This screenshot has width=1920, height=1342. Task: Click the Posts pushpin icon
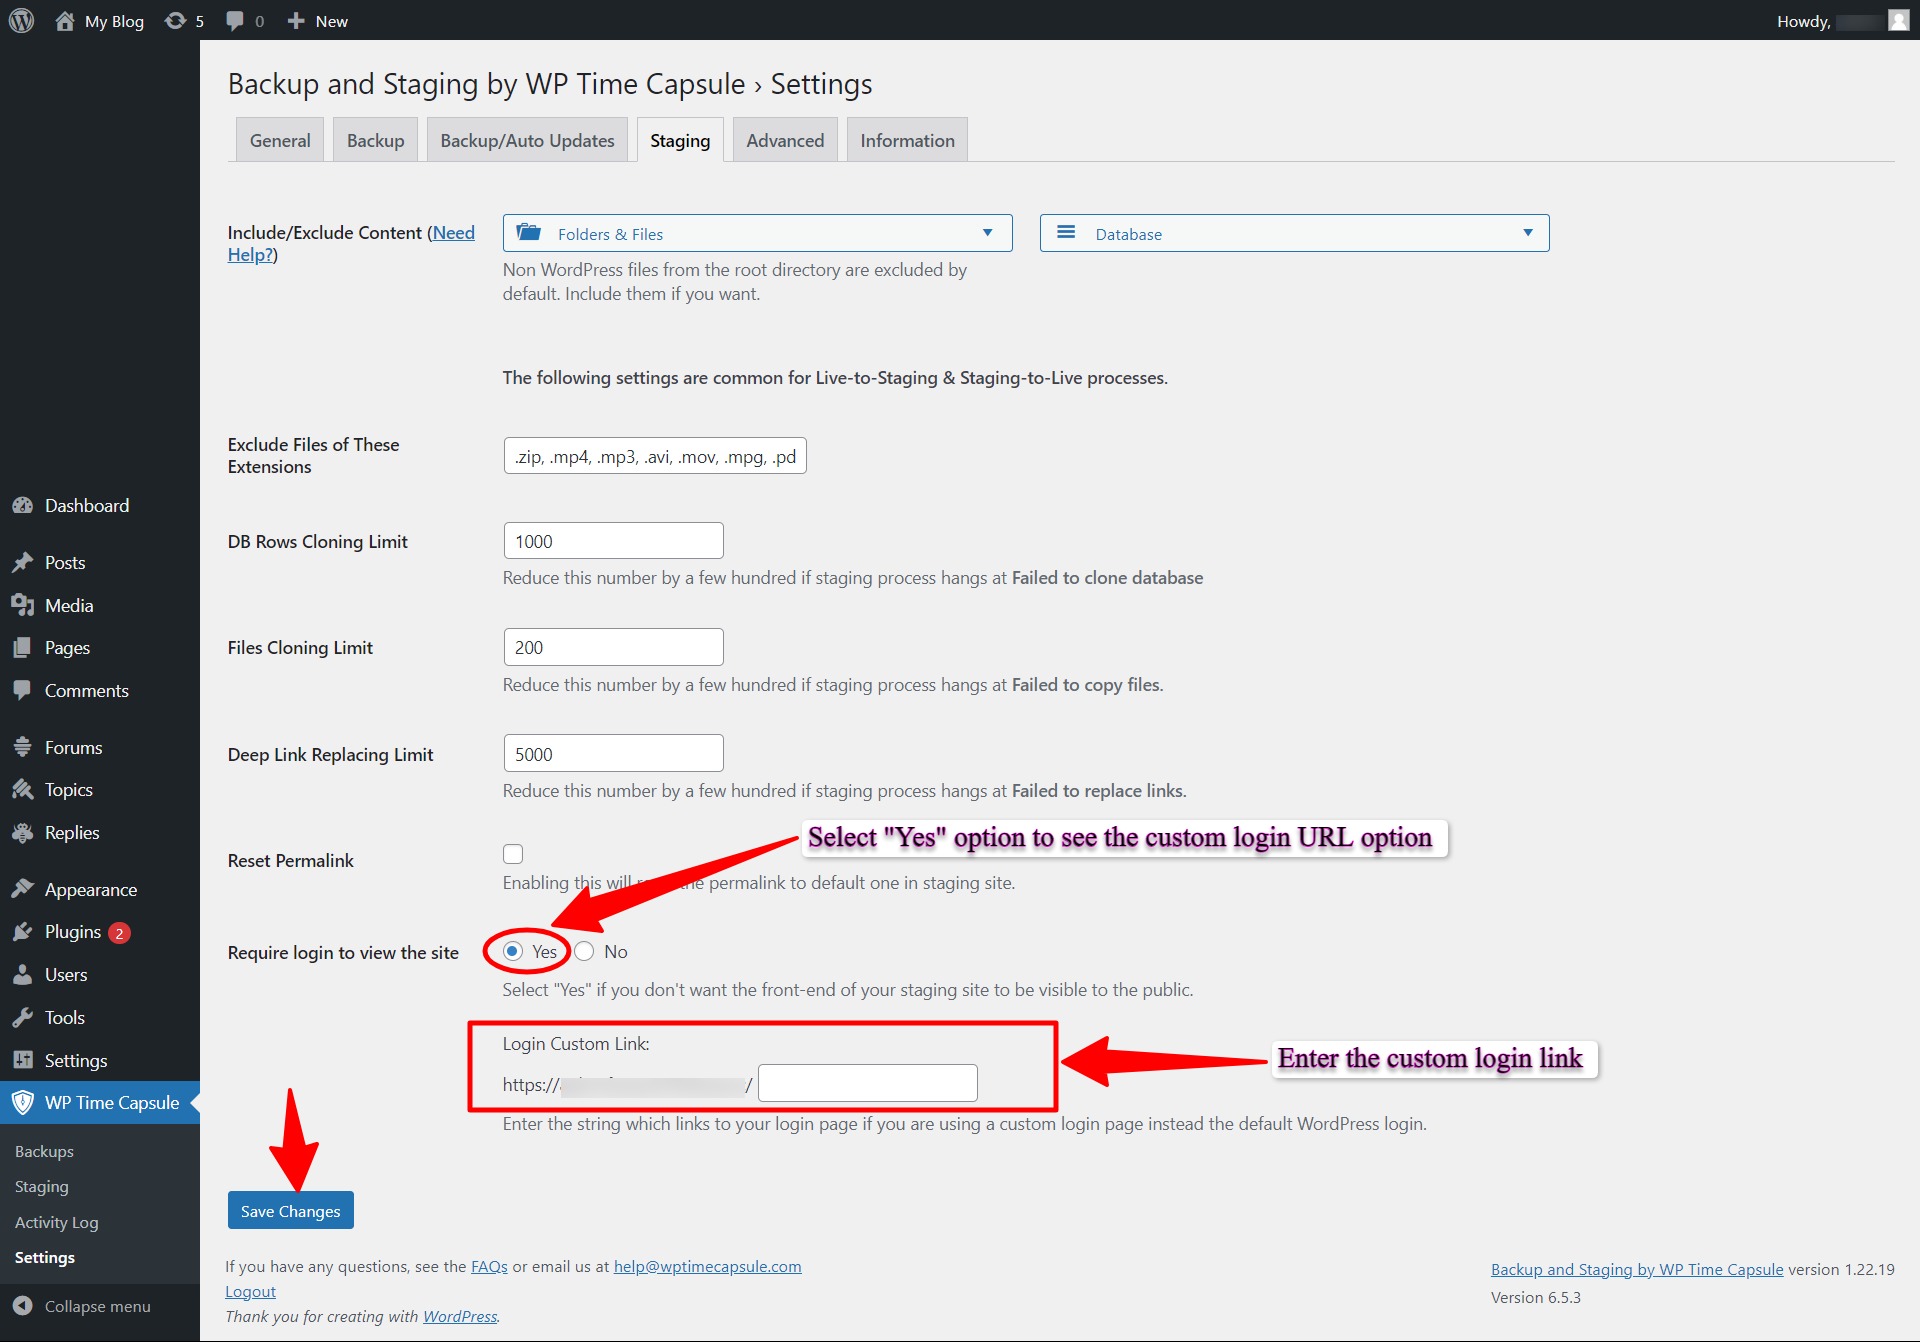[x=23, y=563]
